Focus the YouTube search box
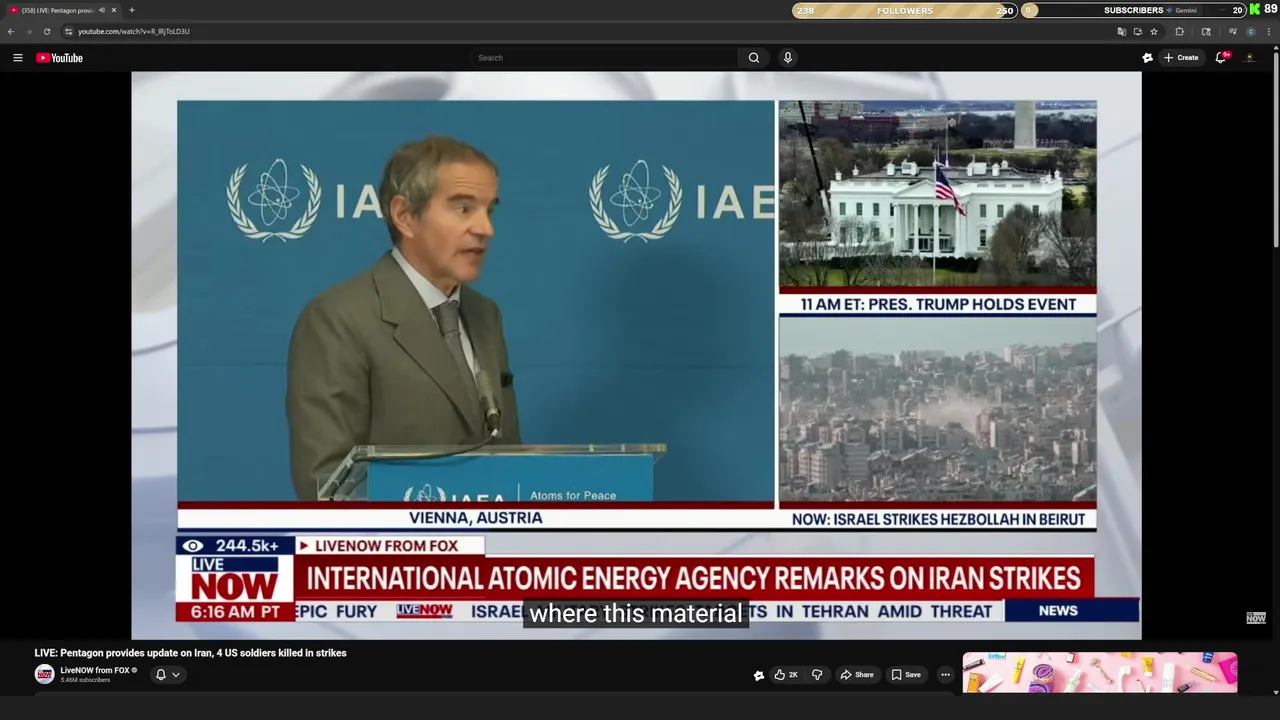This screenshot has width=1280, height=720. coord(605,58)
